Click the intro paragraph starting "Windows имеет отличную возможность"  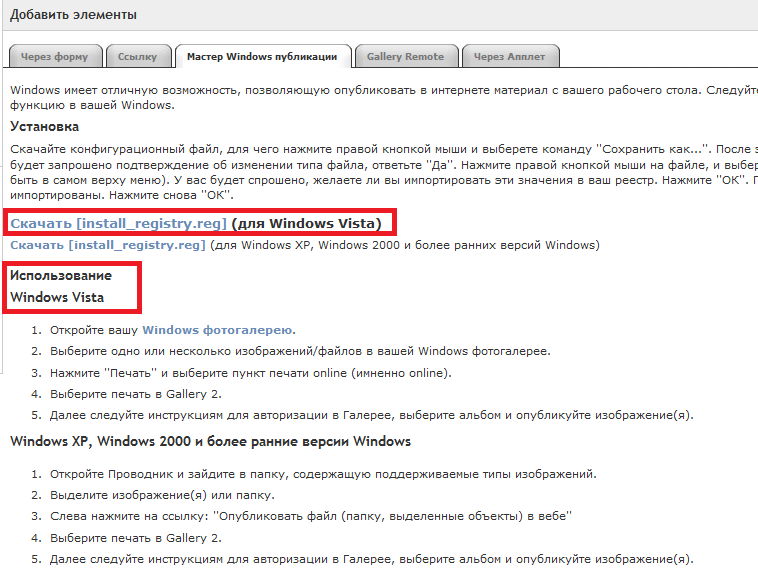pyautogui.click(x=384, y=98)
